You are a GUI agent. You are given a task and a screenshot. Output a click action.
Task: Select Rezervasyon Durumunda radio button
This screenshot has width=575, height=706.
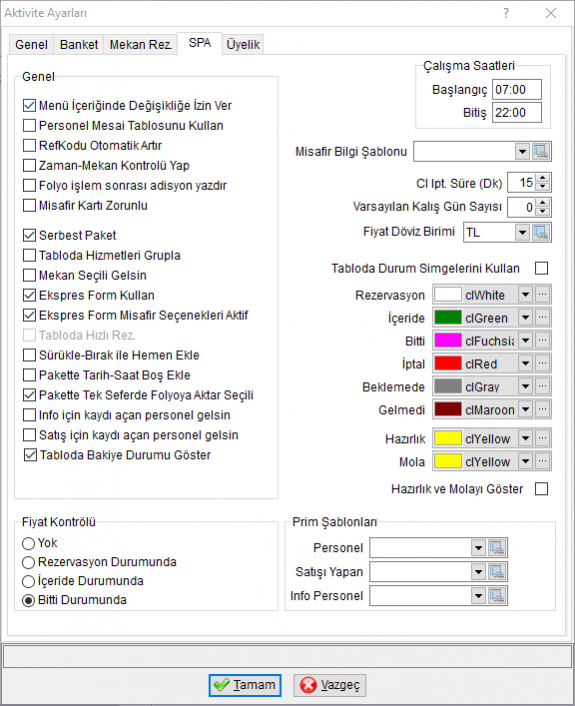pos(28,562)
